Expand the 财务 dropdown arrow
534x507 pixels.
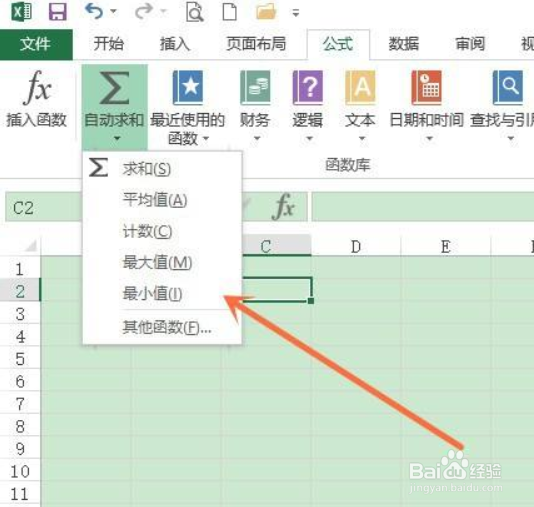pos(257,138)
